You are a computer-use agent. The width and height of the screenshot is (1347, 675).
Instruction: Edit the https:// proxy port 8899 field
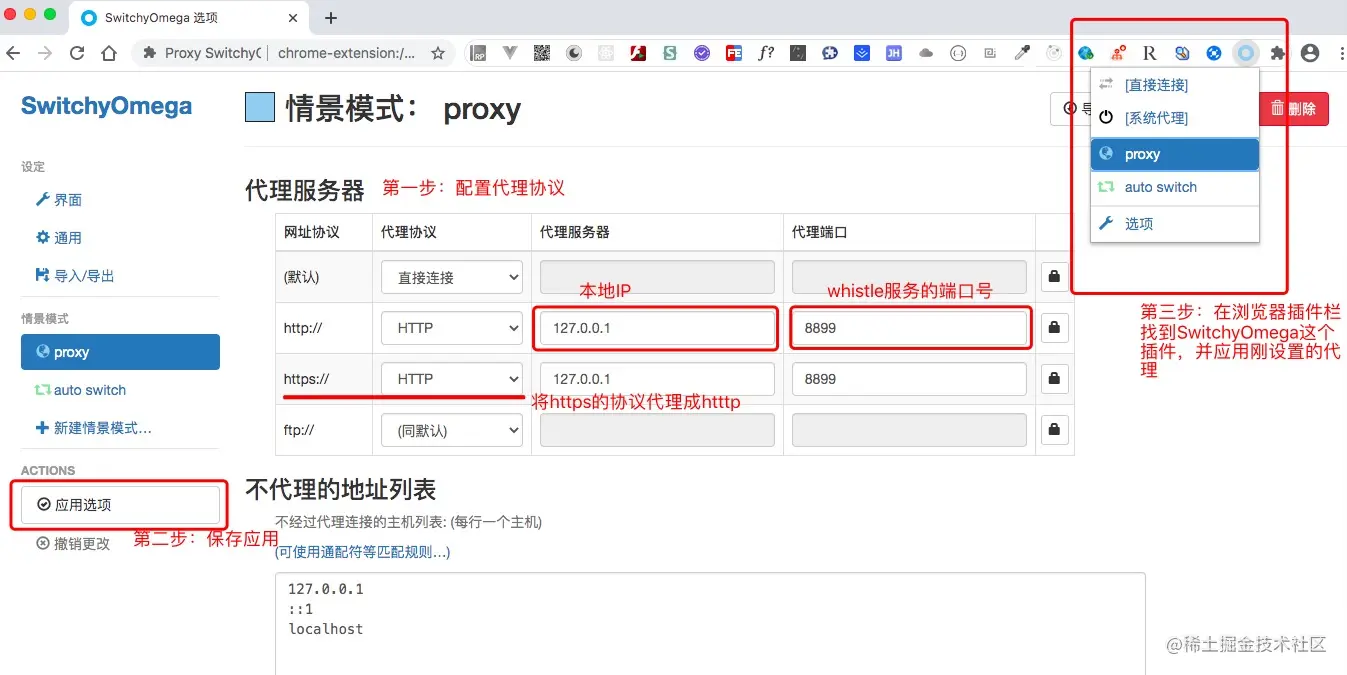(x=909, y=379)
